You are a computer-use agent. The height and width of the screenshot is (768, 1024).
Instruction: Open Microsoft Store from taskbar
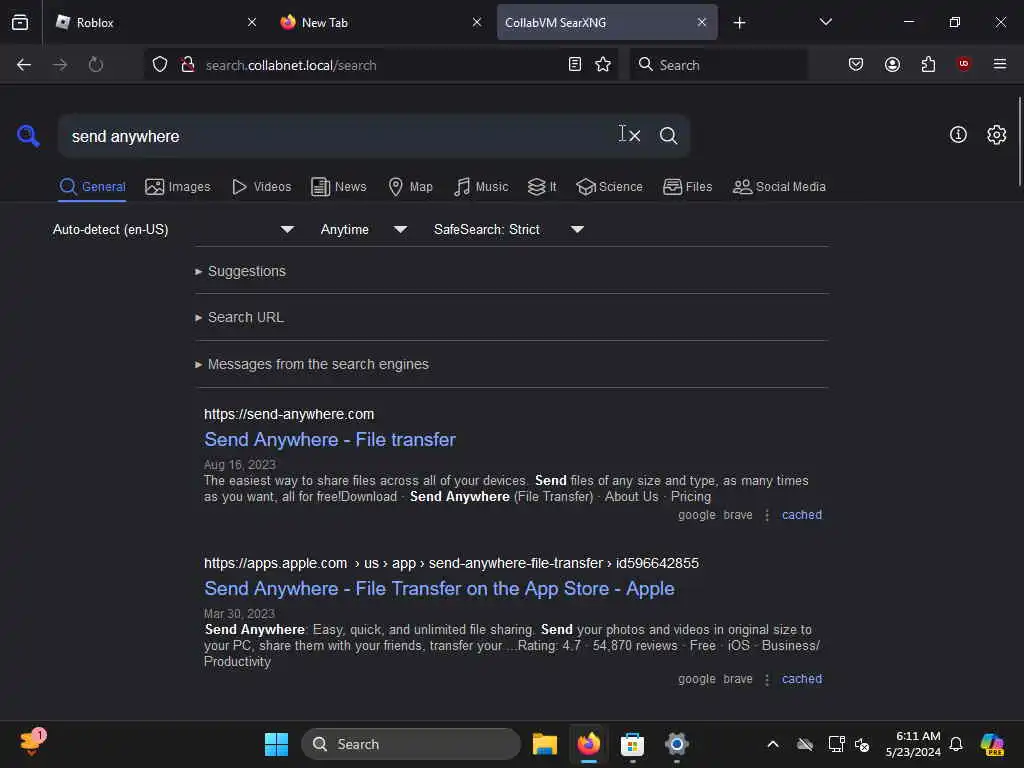632,744
